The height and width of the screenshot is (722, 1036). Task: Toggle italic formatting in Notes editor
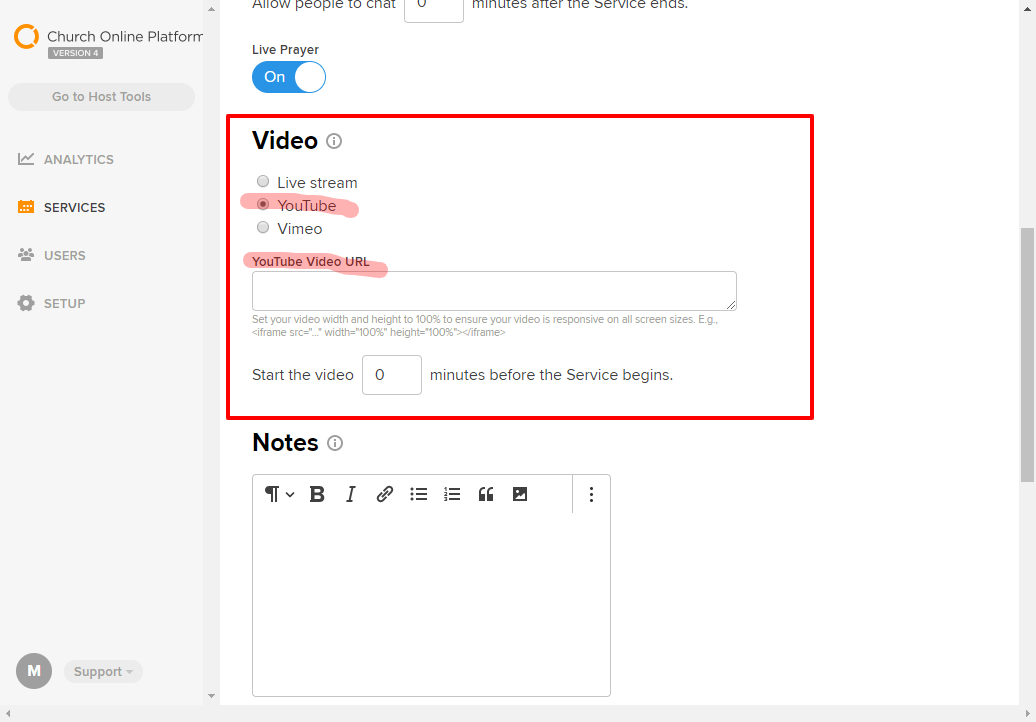[x=351, y=494]
